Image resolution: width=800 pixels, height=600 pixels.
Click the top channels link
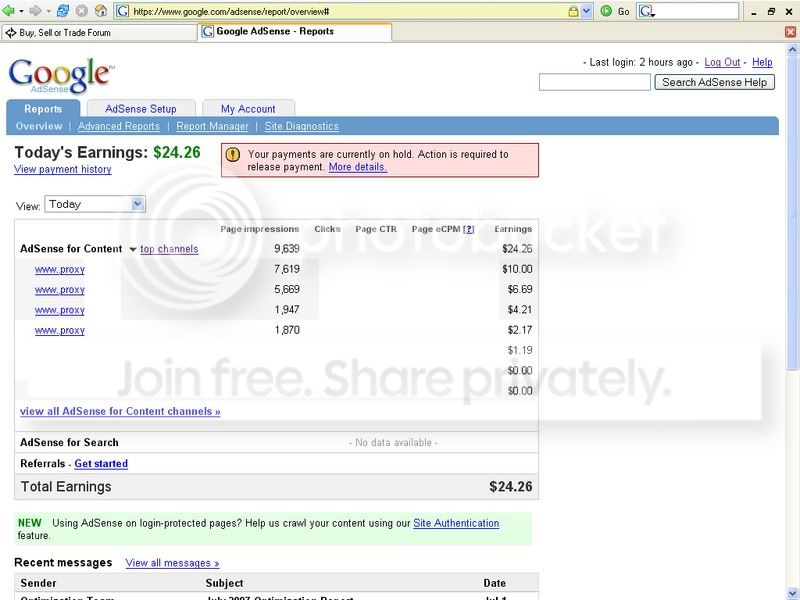tap(169, 249)
